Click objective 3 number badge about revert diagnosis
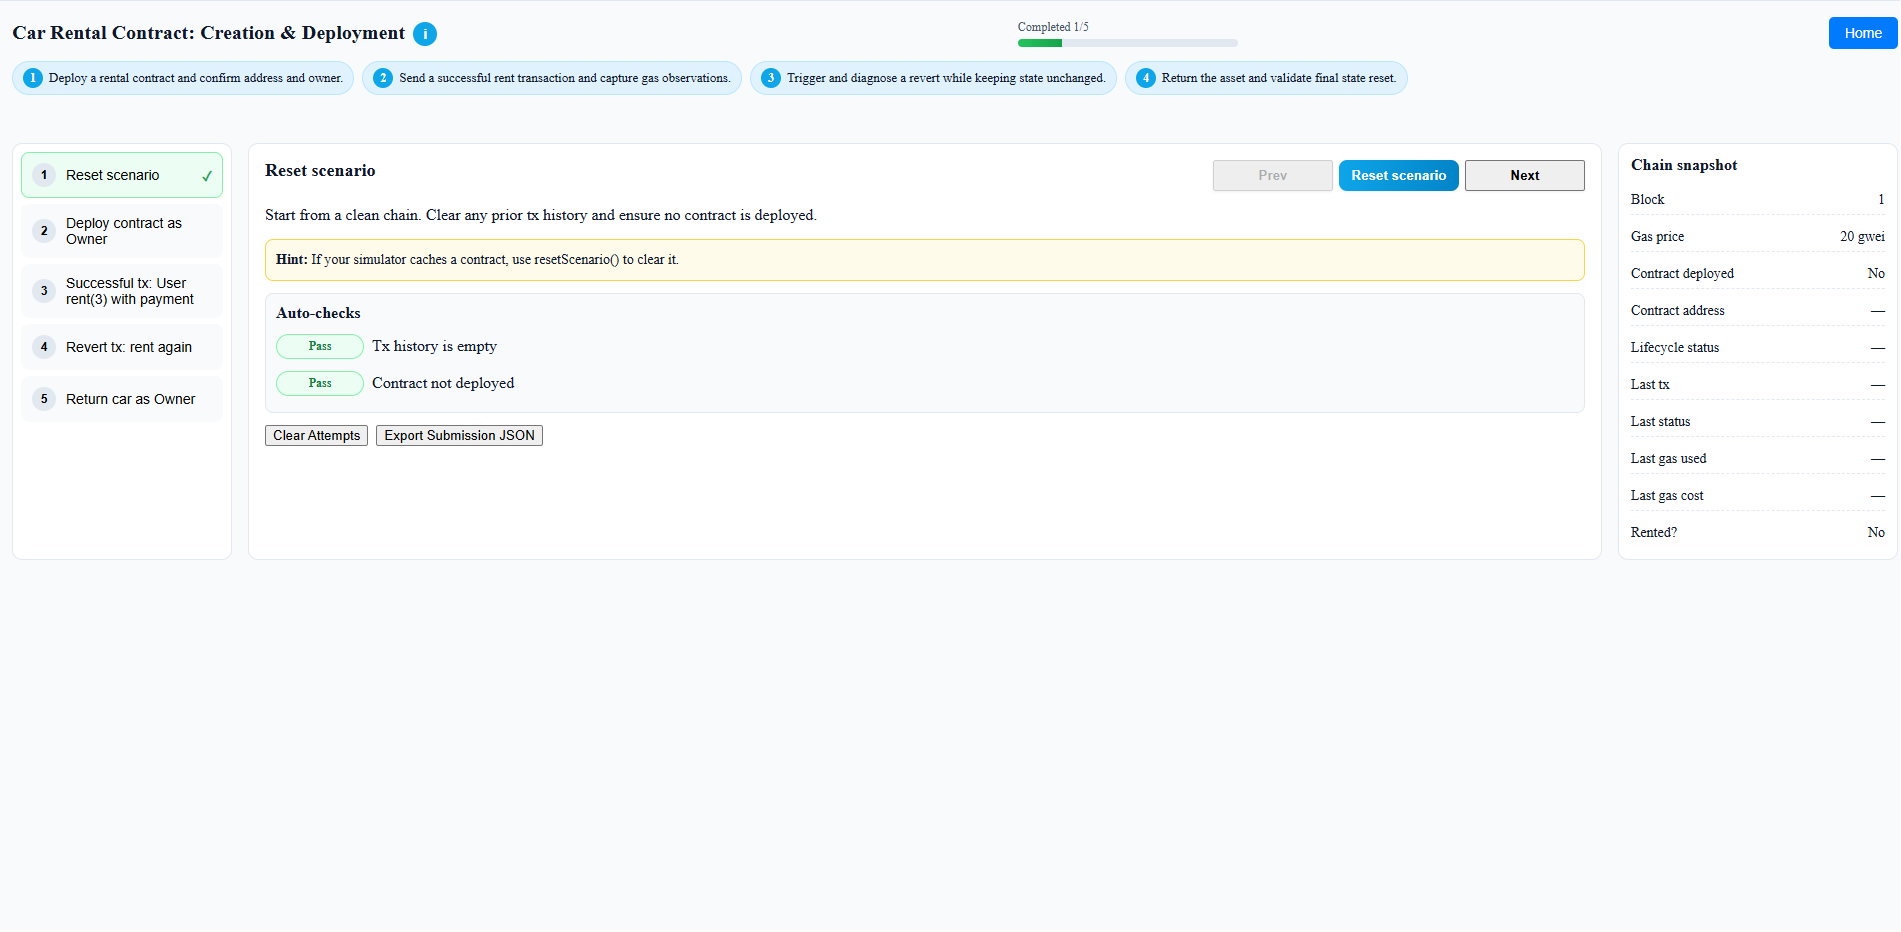Image resolution: width=1901 pixels, height=932 pixels. point(770,78)
